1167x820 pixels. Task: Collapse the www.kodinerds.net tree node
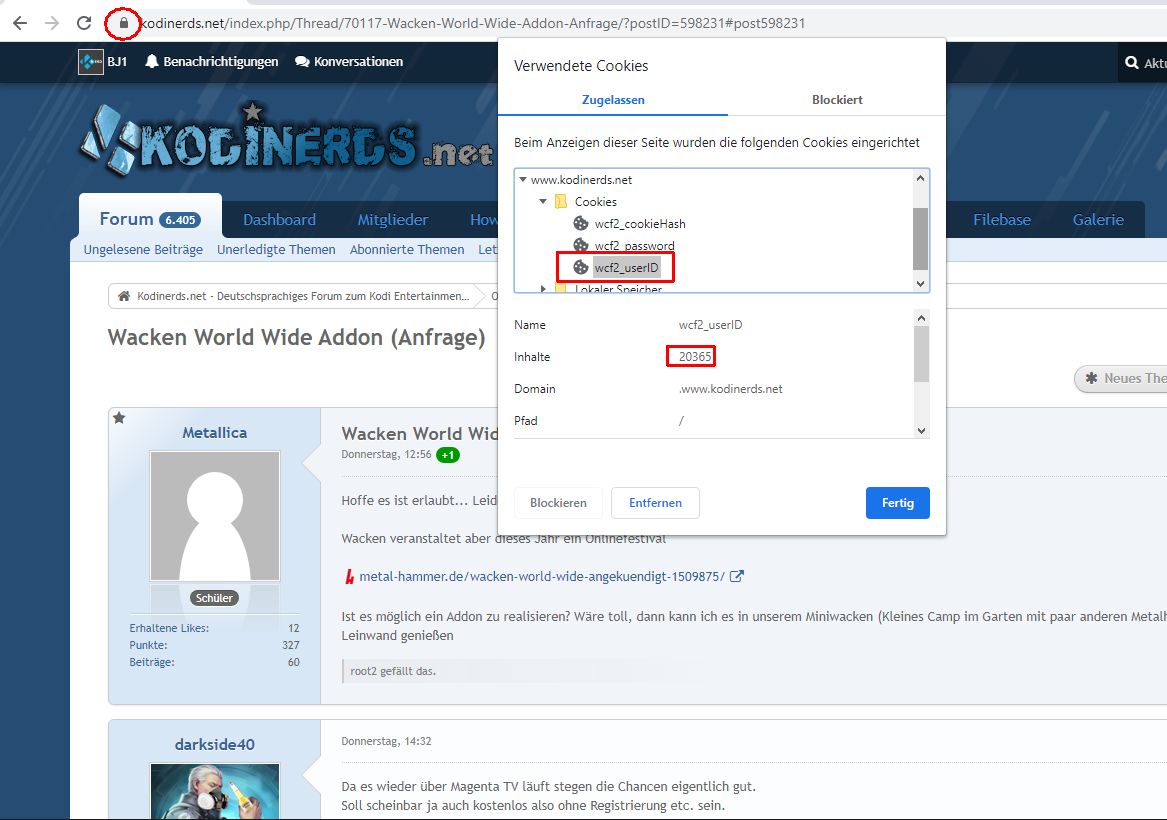[523, 179]
